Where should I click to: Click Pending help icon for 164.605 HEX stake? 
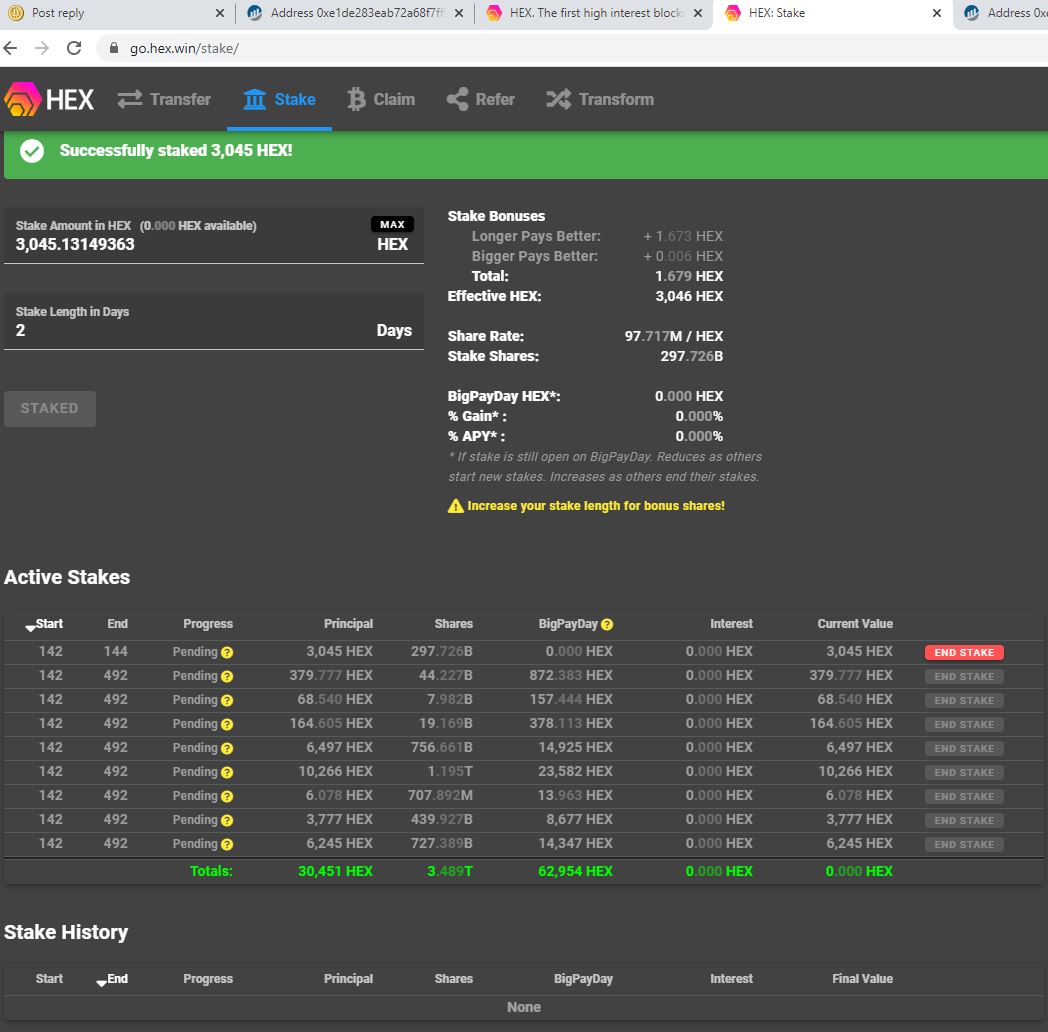point(227,725)
